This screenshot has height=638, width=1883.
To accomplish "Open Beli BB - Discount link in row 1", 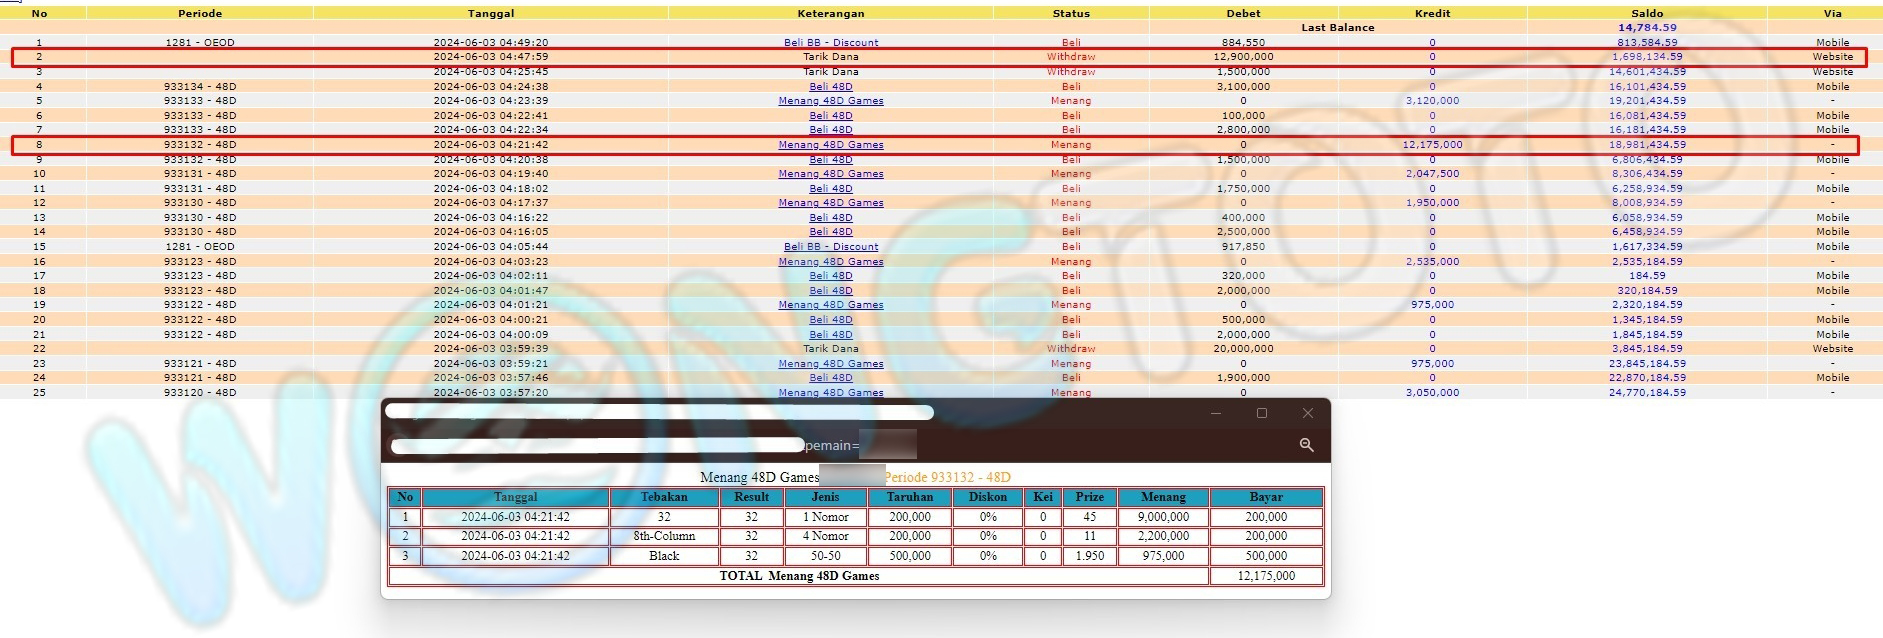I will coord(831,43).
